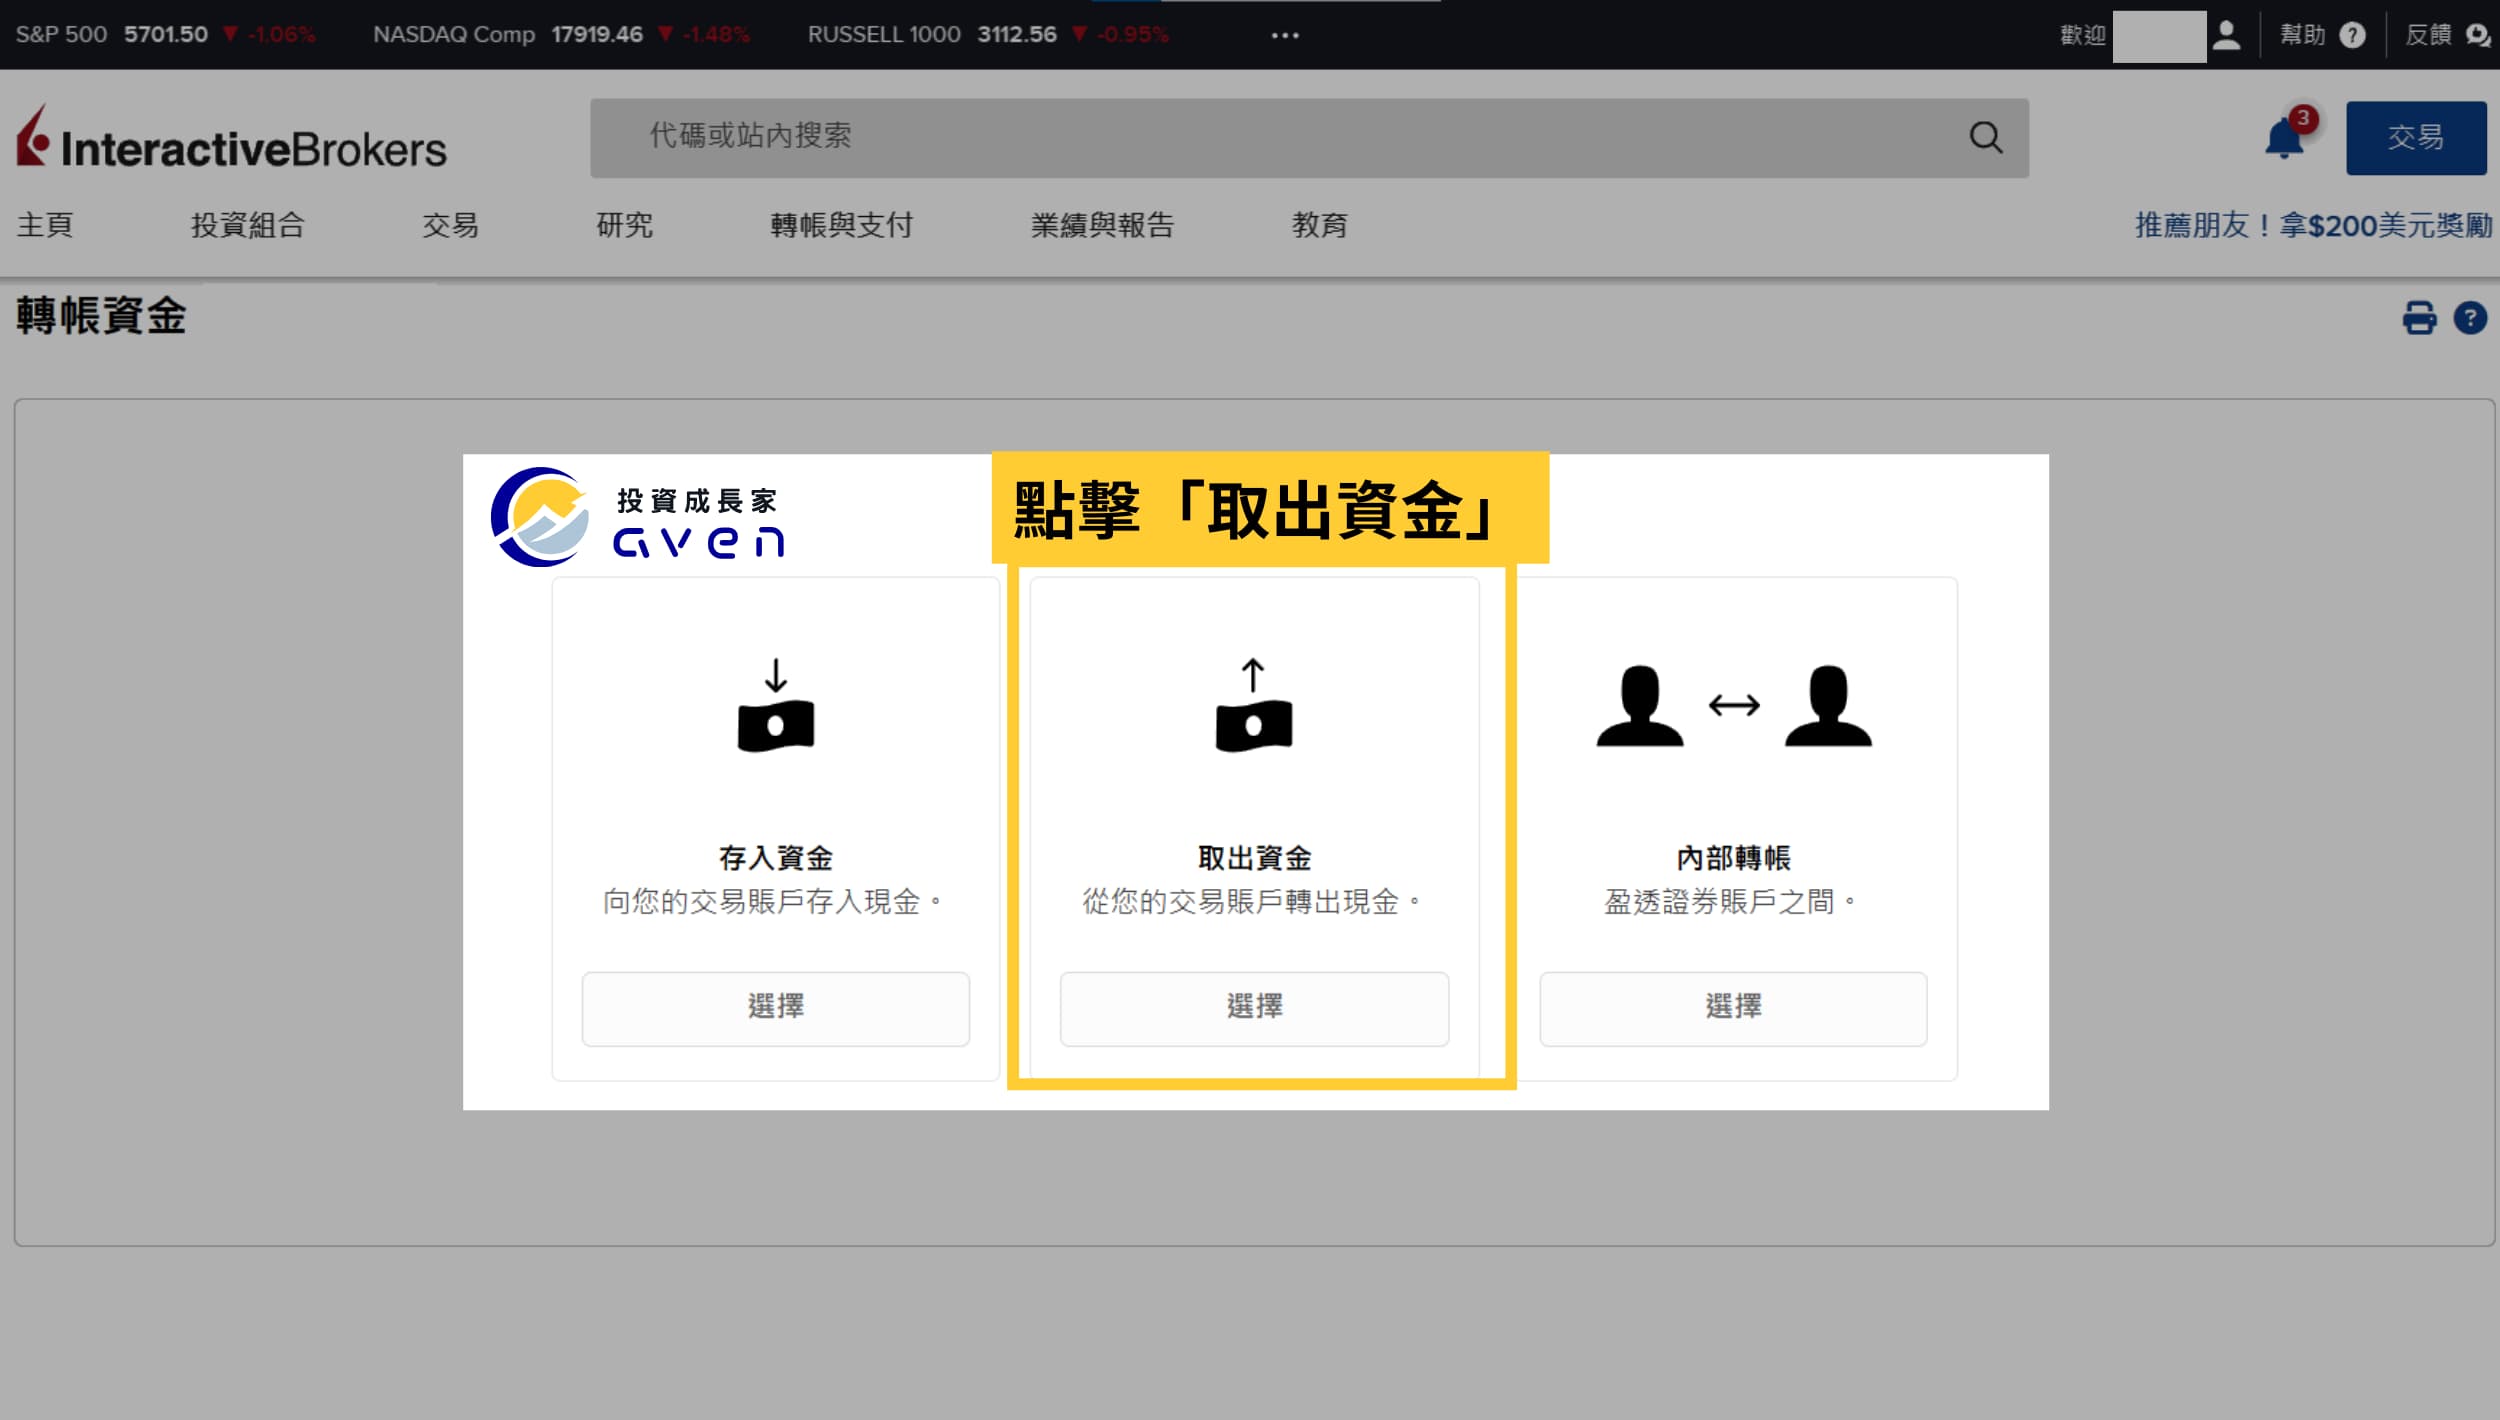Click the 轉帳資金 page heading

tap(101, 316)
